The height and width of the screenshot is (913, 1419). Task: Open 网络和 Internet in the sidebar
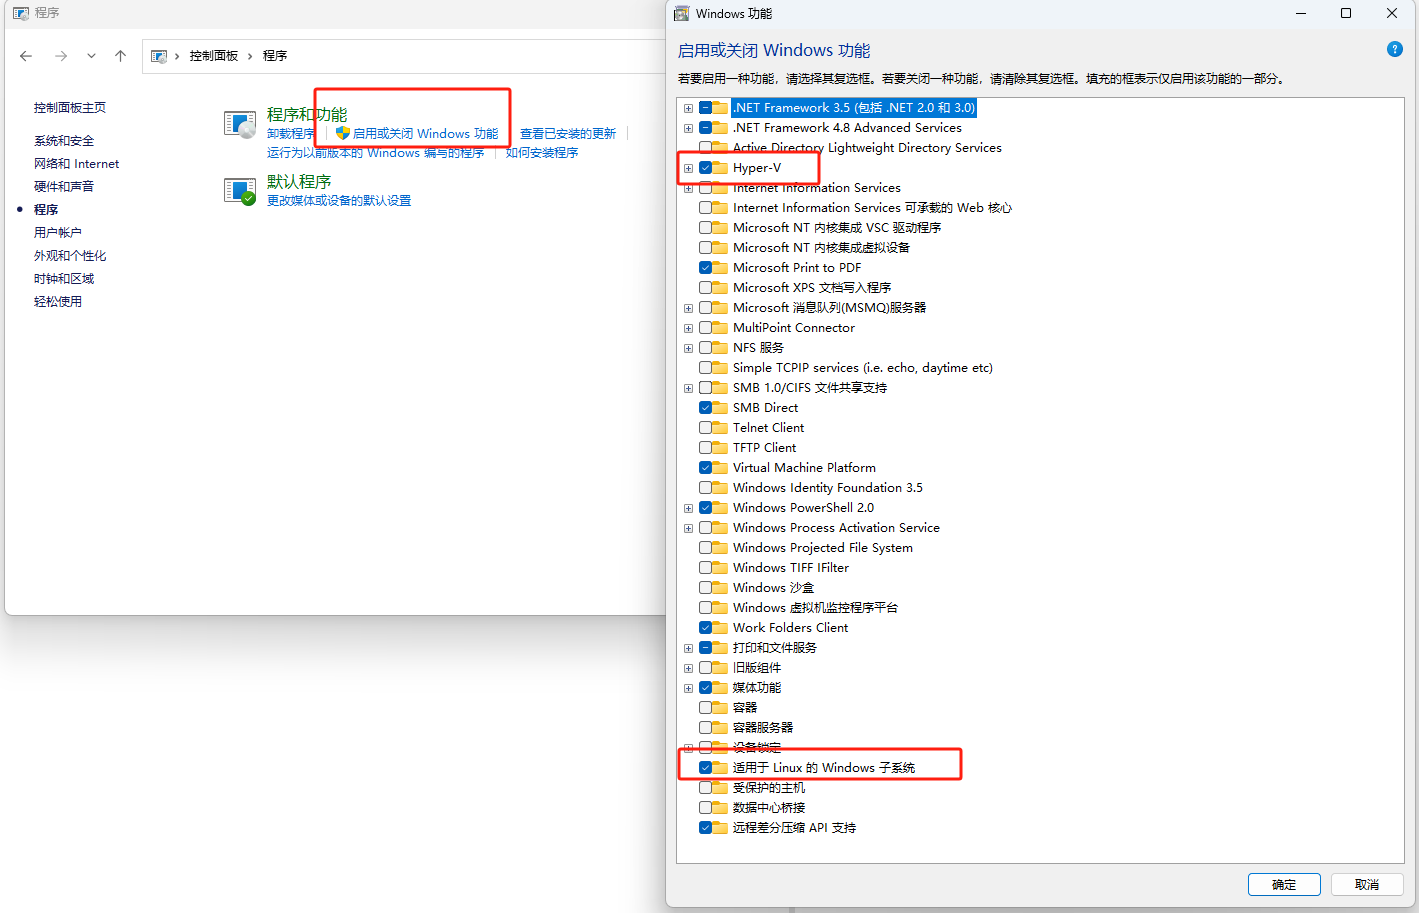pyautogui.click(x=76, y=164)
